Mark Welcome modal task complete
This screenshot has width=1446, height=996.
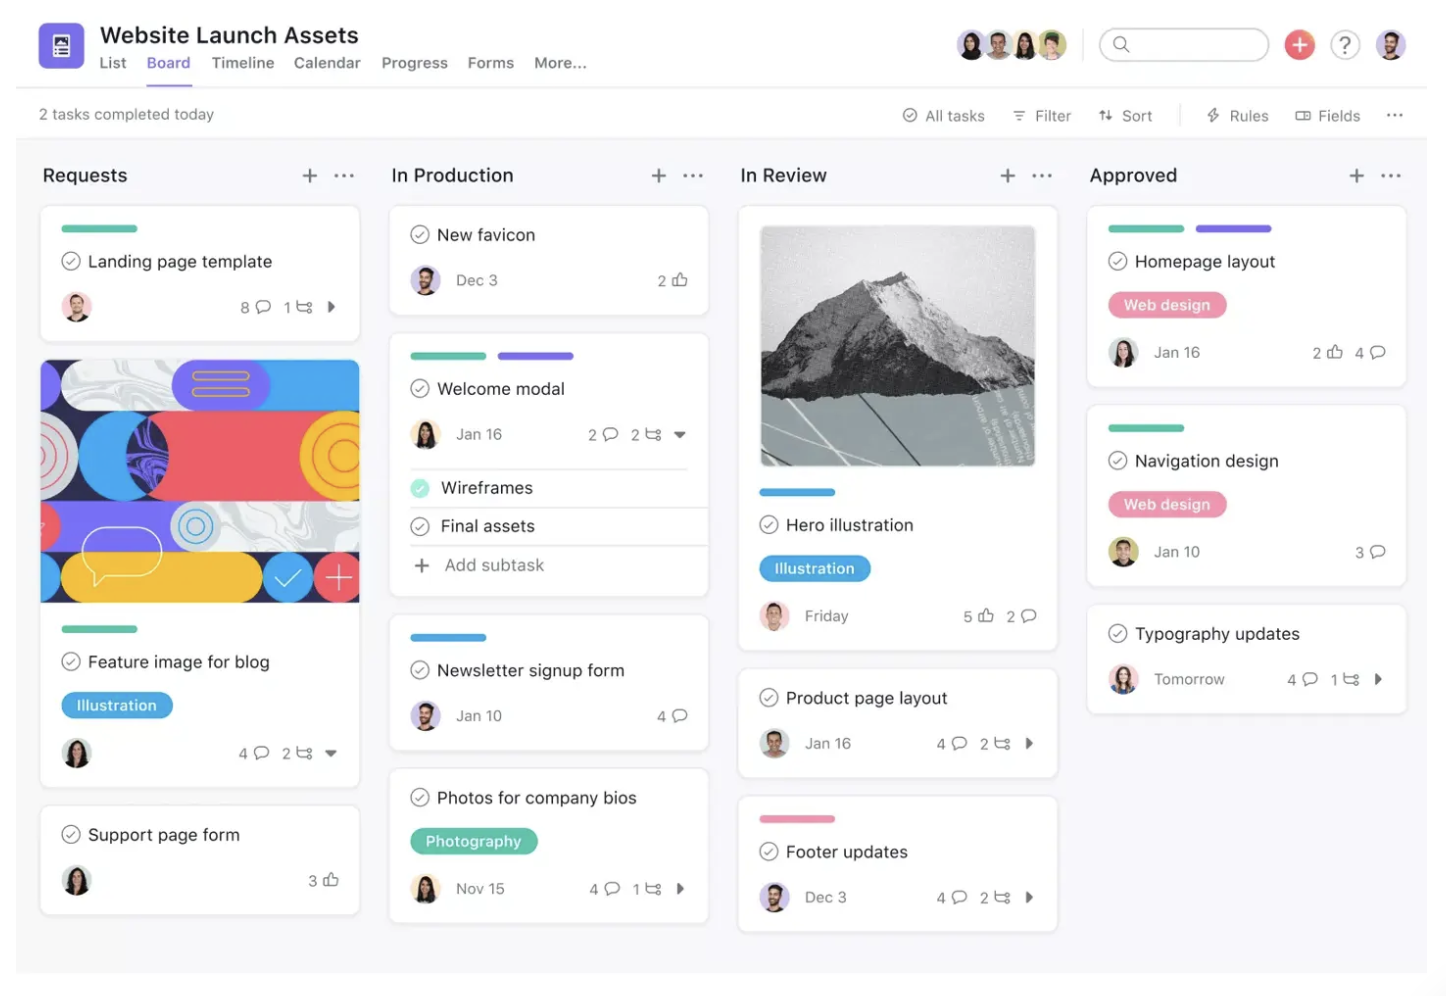coord(420,389)
